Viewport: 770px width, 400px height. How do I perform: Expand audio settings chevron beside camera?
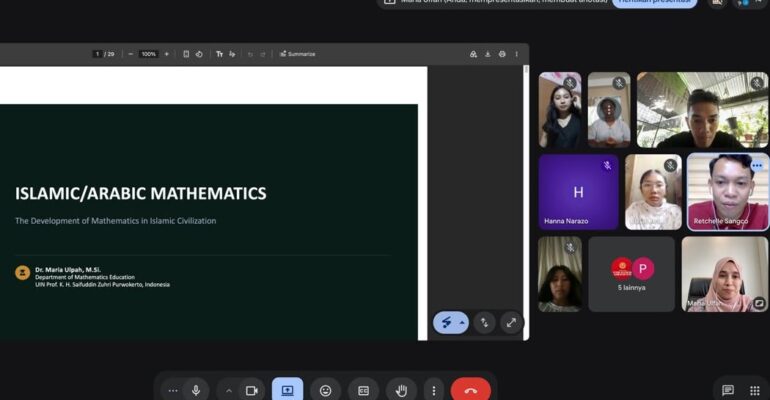[x=229, y=391]
